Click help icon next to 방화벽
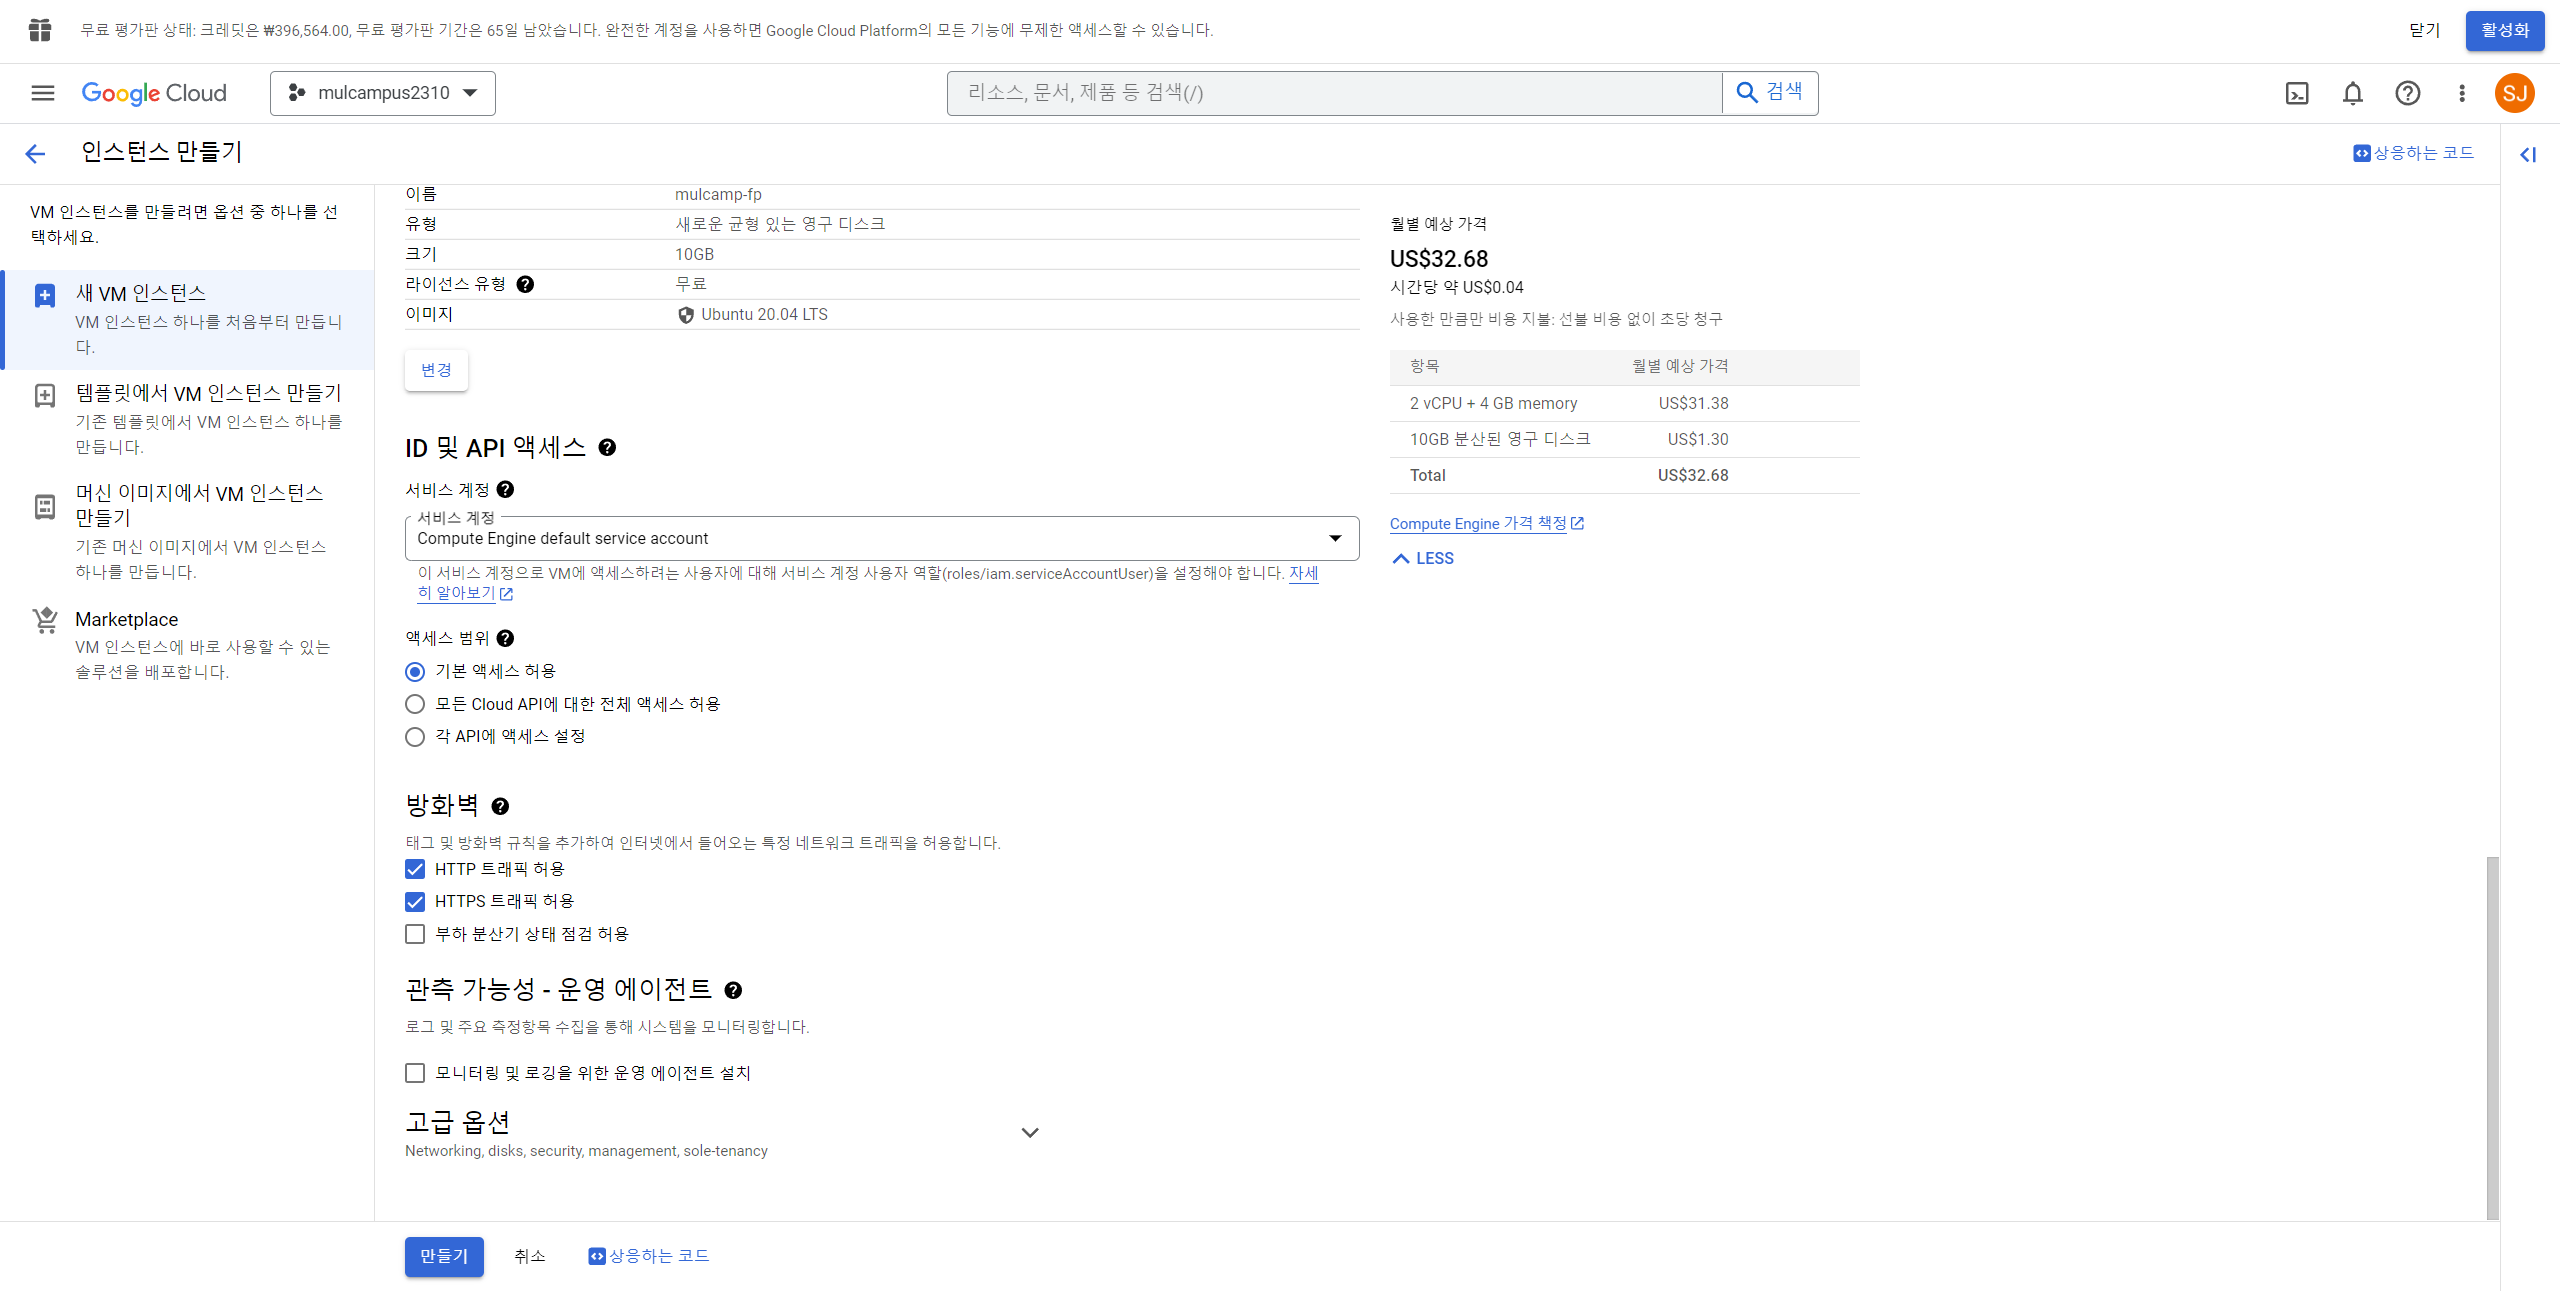Screen dimensions: 2560x1291 (500, 806)
